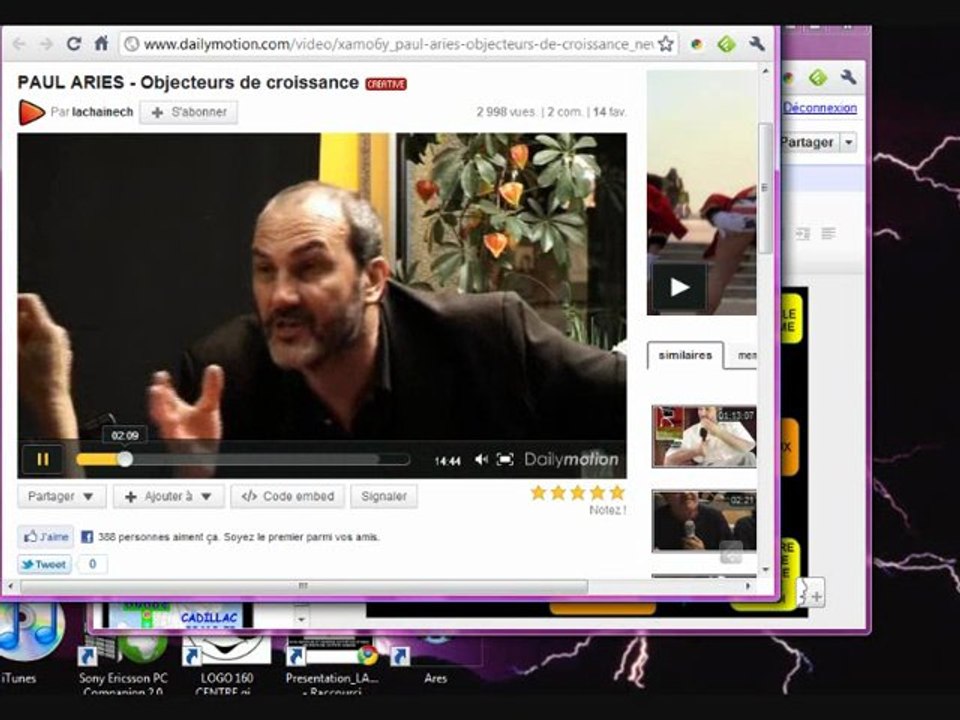This screenshot has height=720, width=960.
Task: Click the vertical scrollbar thumb of the page
Action: click(x=765, y=188)
